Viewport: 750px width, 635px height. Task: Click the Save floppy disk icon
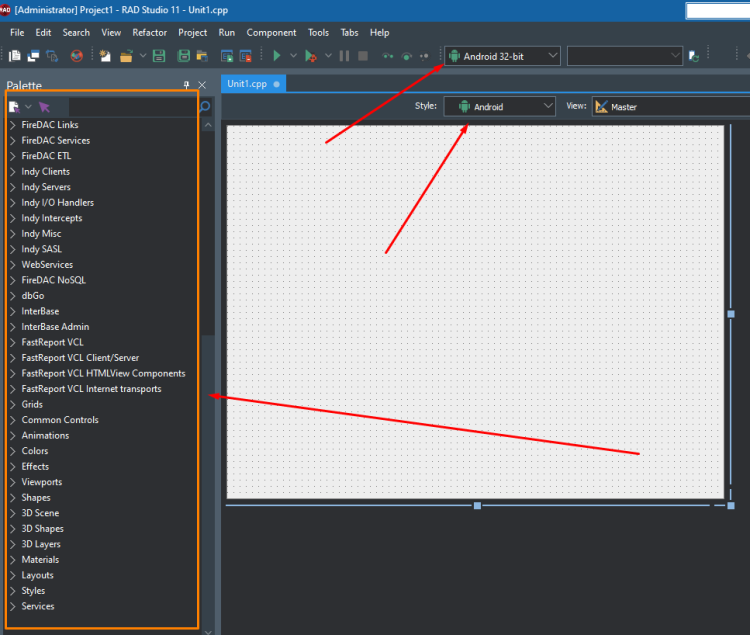coord(159,56)
